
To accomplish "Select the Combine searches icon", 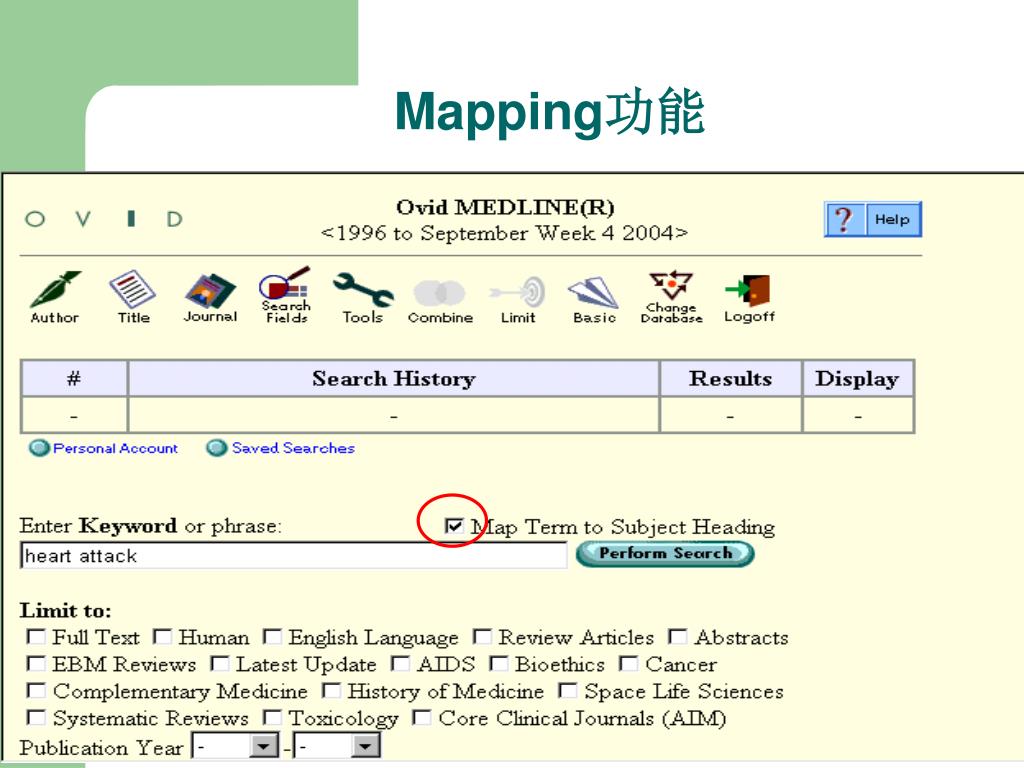I will tap(440, 302).
